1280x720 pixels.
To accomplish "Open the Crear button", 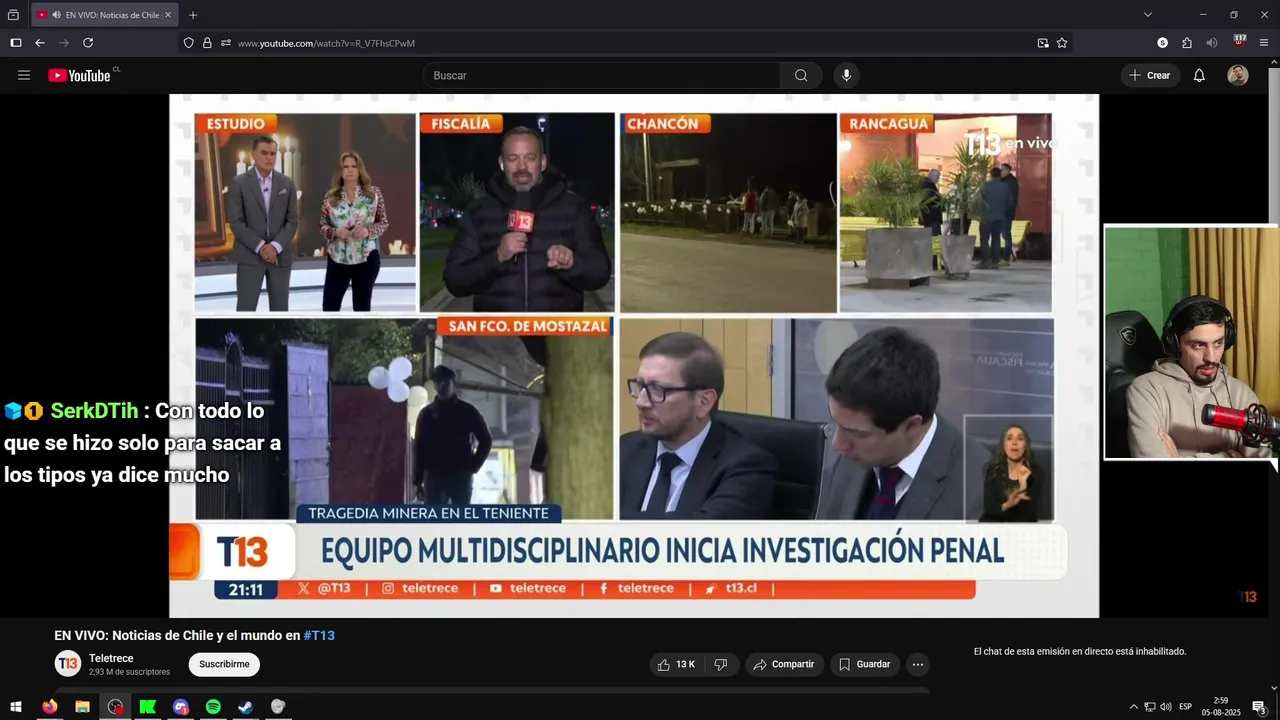I will tap(1150, 75).
